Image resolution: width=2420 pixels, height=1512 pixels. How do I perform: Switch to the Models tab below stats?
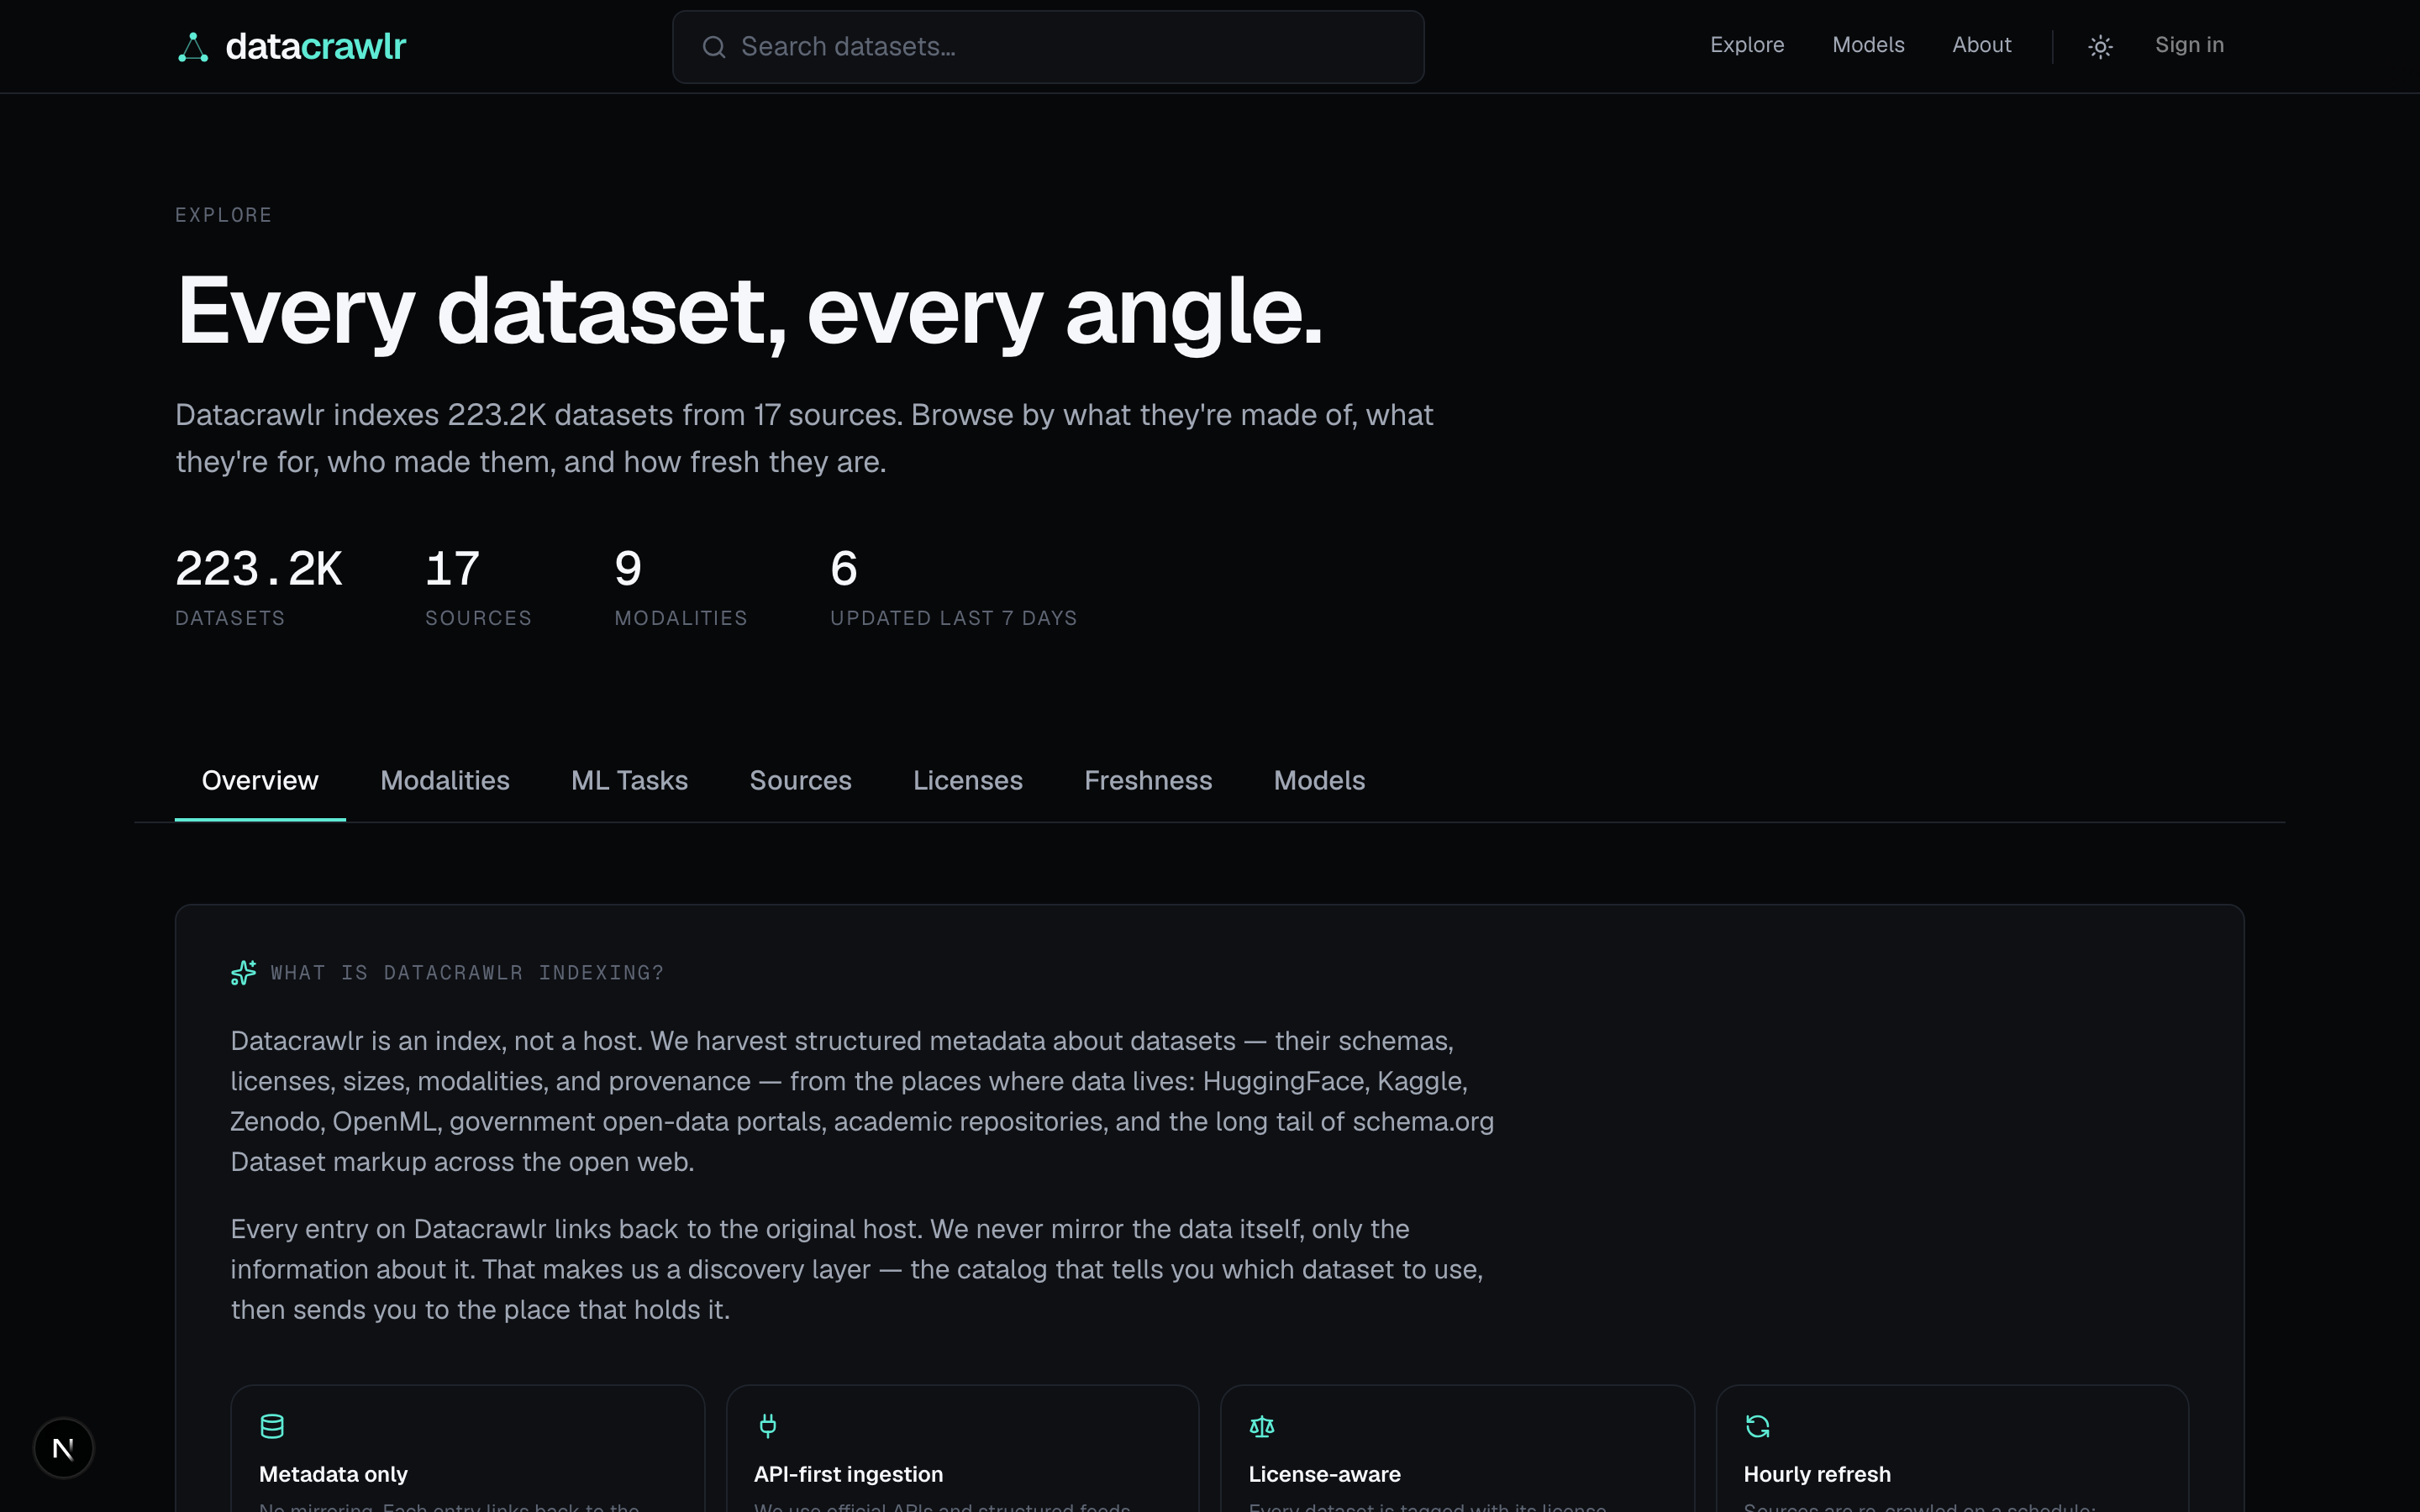[1319, 781]
